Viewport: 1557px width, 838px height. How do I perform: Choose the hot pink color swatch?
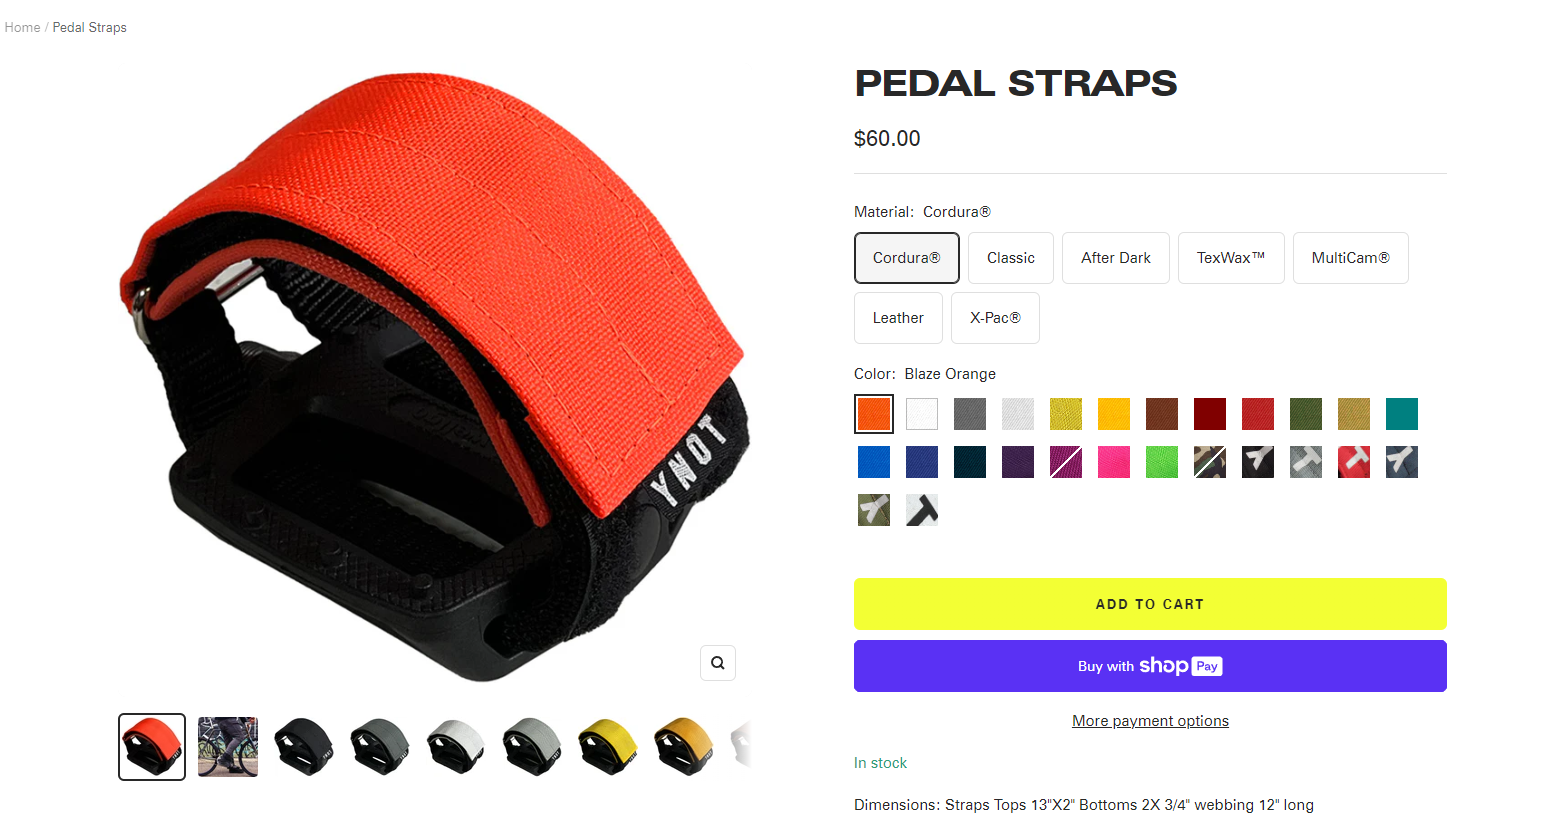click(1114, 462)
